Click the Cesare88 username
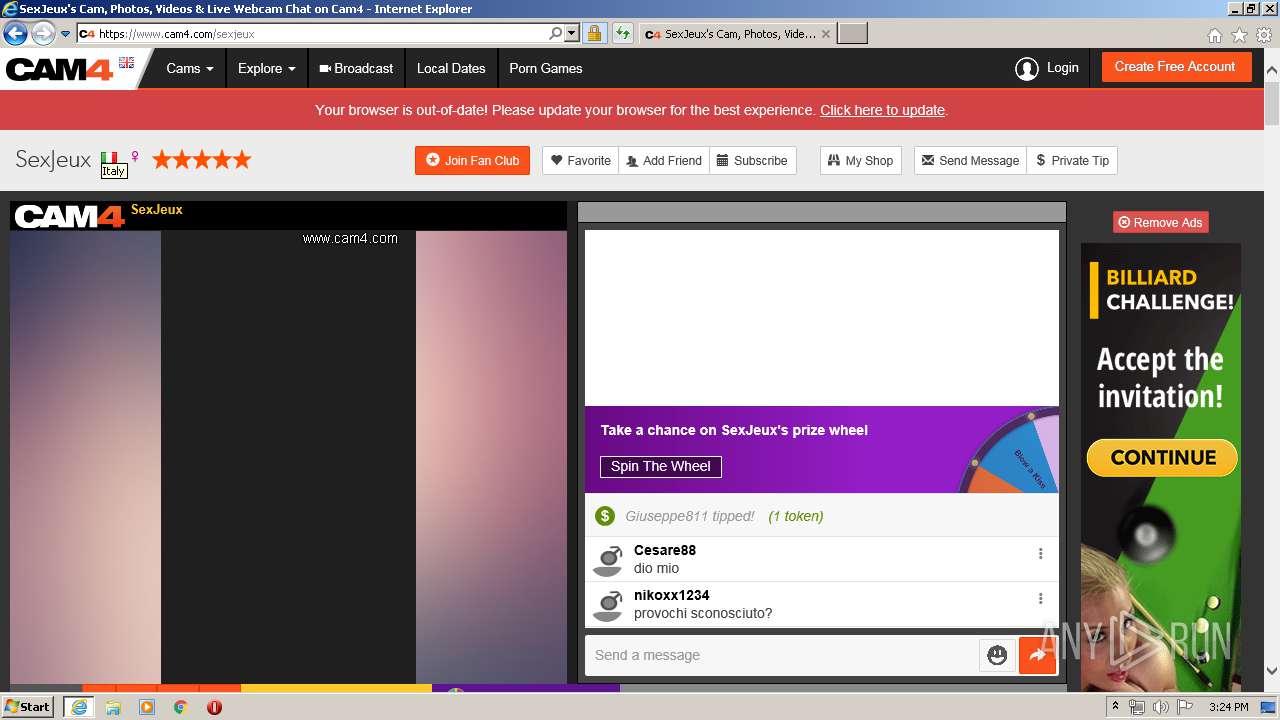Image resolution: width=1280 pixels, height=720 pixels. [665, 550]
